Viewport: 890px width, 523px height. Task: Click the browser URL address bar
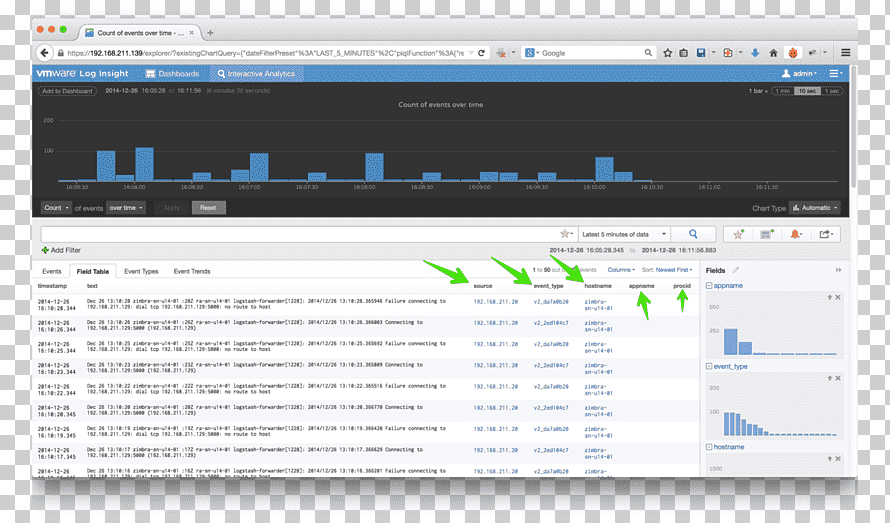266,53
